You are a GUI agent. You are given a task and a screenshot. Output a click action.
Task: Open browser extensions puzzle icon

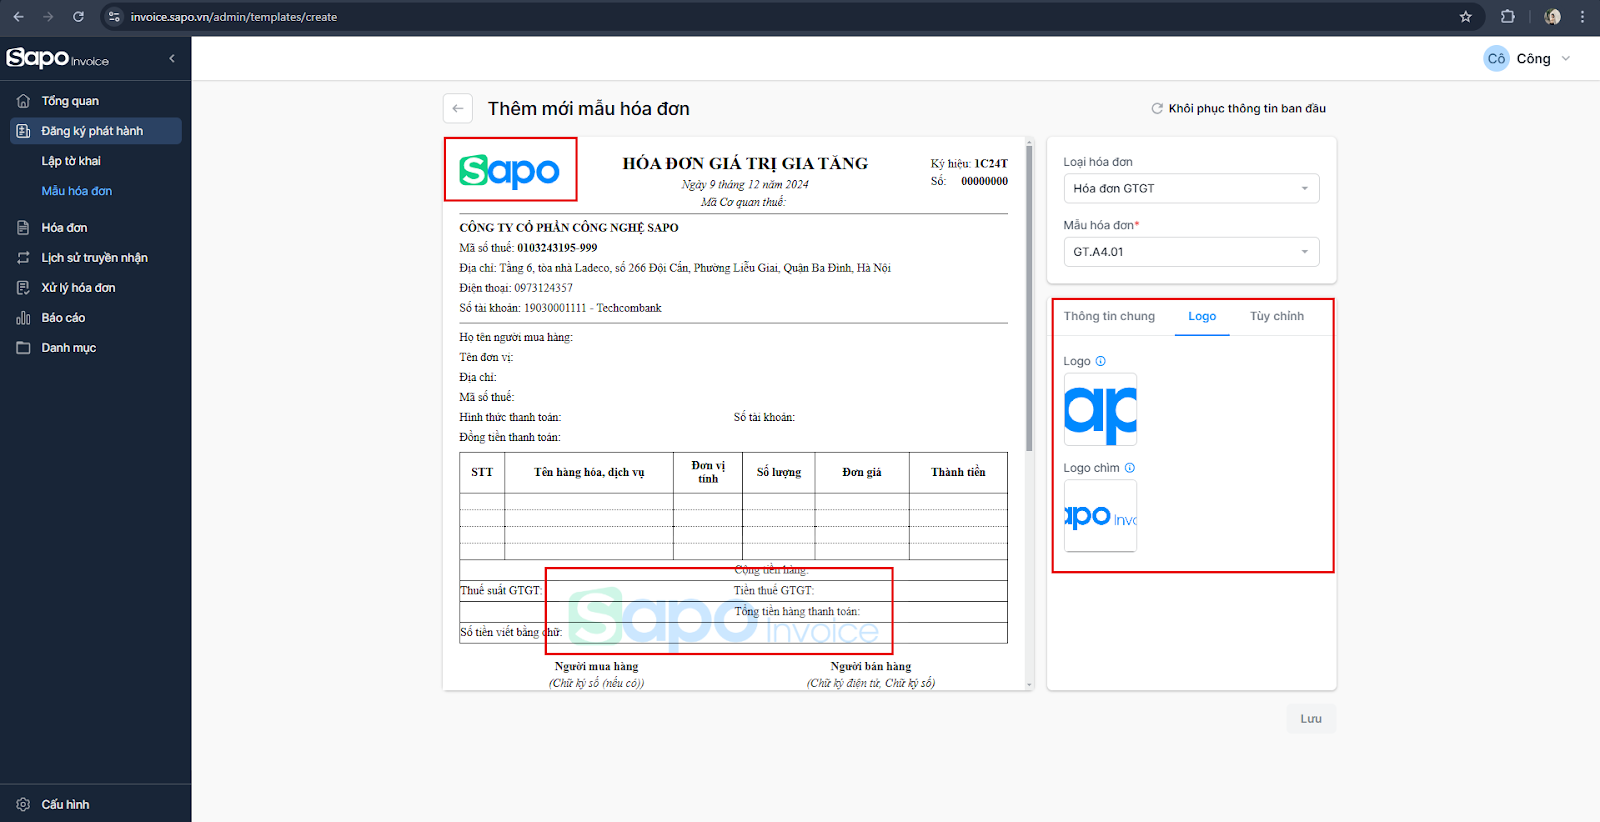pos(1508,17)
